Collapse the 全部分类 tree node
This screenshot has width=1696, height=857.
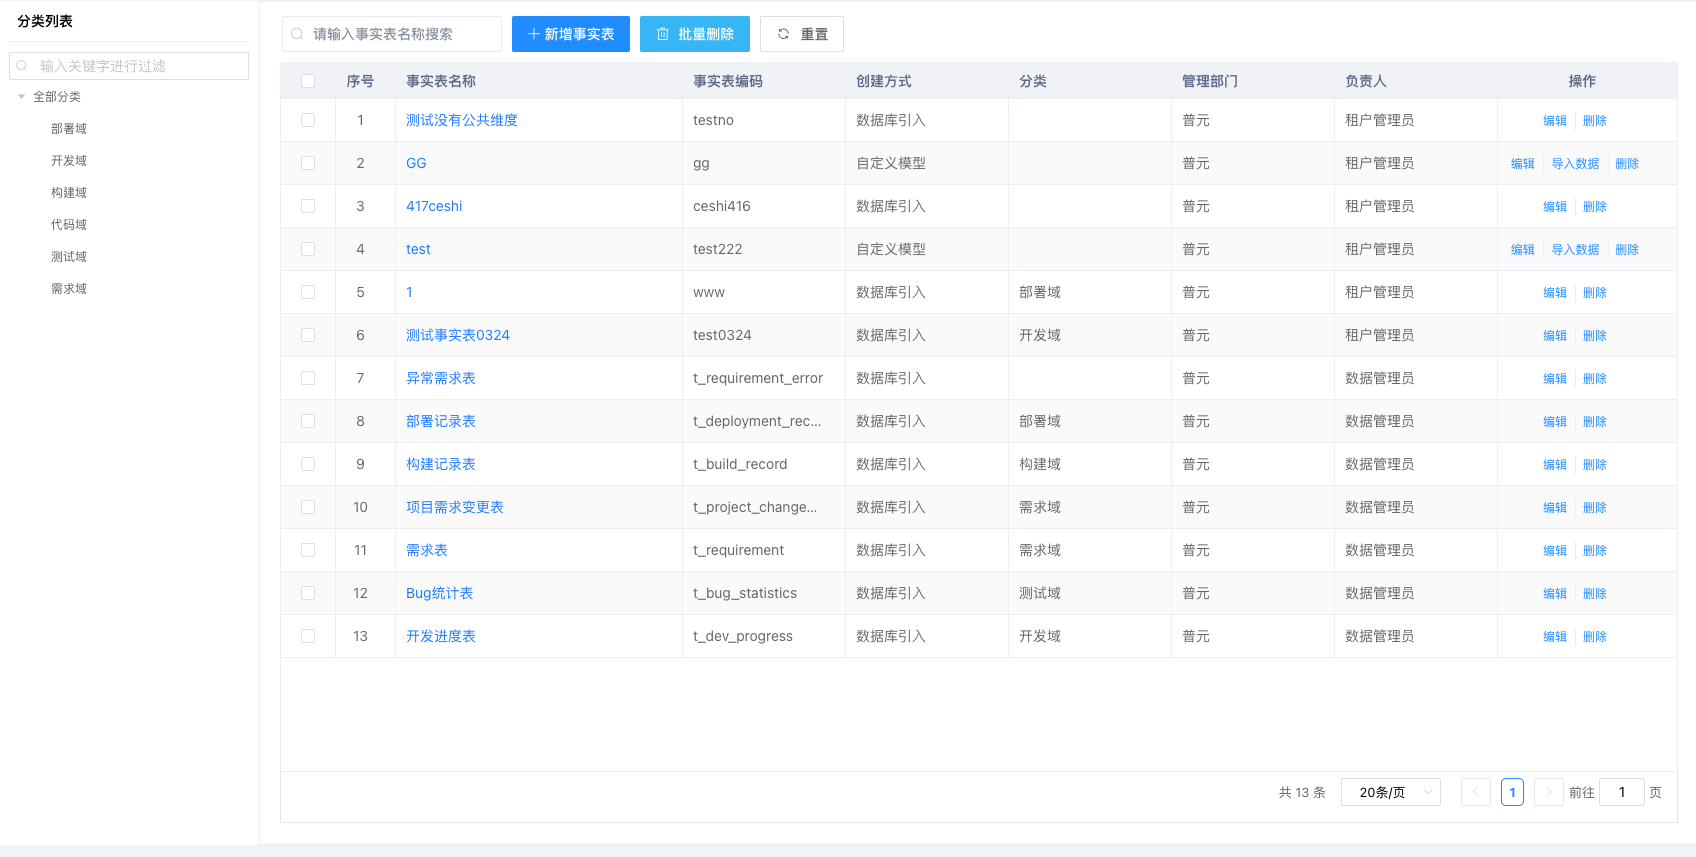[21, 97]
